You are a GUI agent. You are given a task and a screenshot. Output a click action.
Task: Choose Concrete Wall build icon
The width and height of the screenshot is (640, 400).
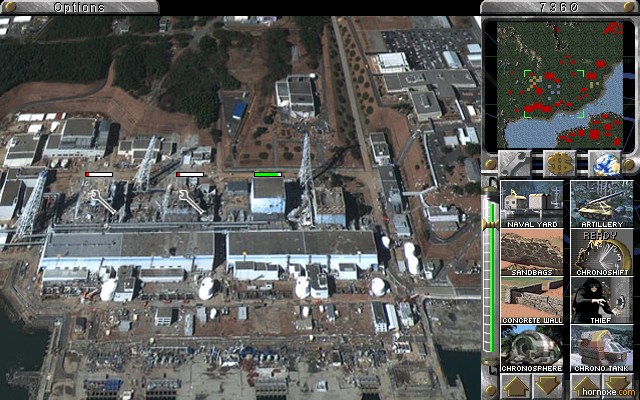pyautogui.click(x=532, y=301)
